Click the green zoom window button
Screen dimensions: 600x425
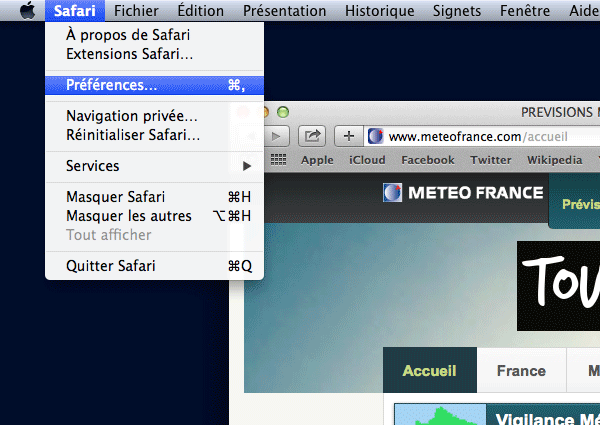pos(283,112)
